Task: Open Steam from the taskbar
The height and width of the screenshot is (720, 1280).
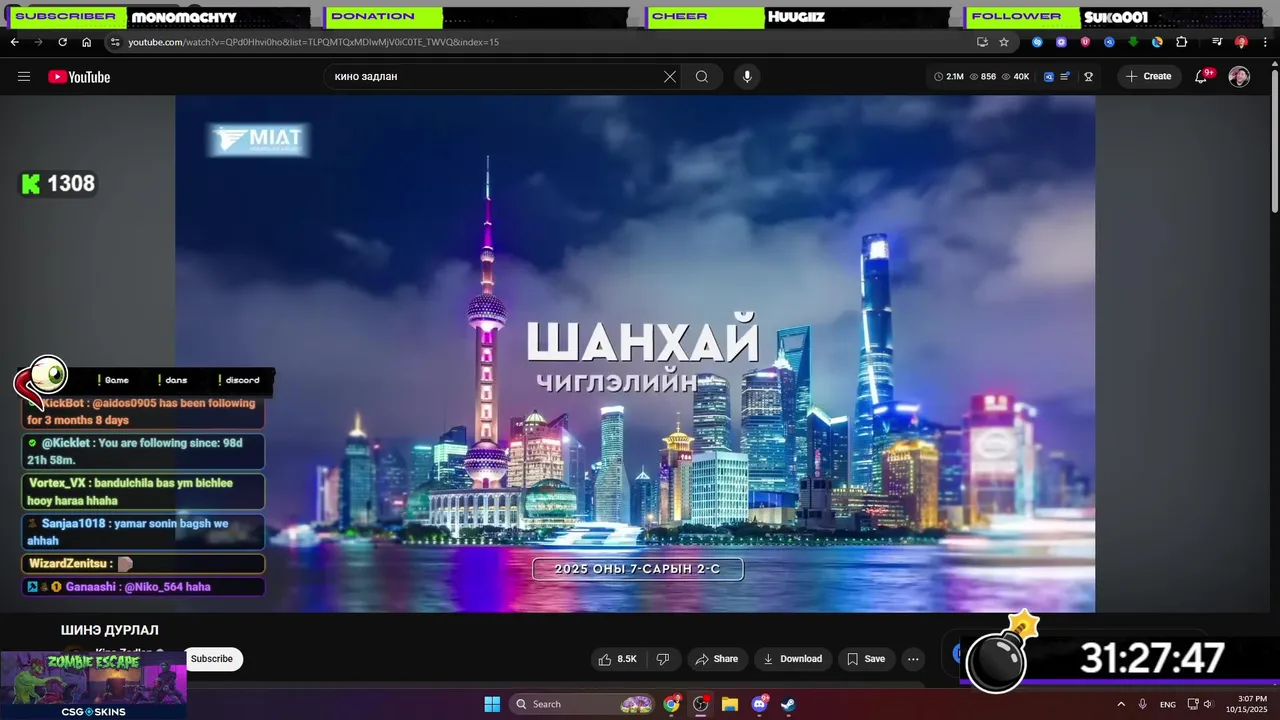Action: tap(788, 704)
